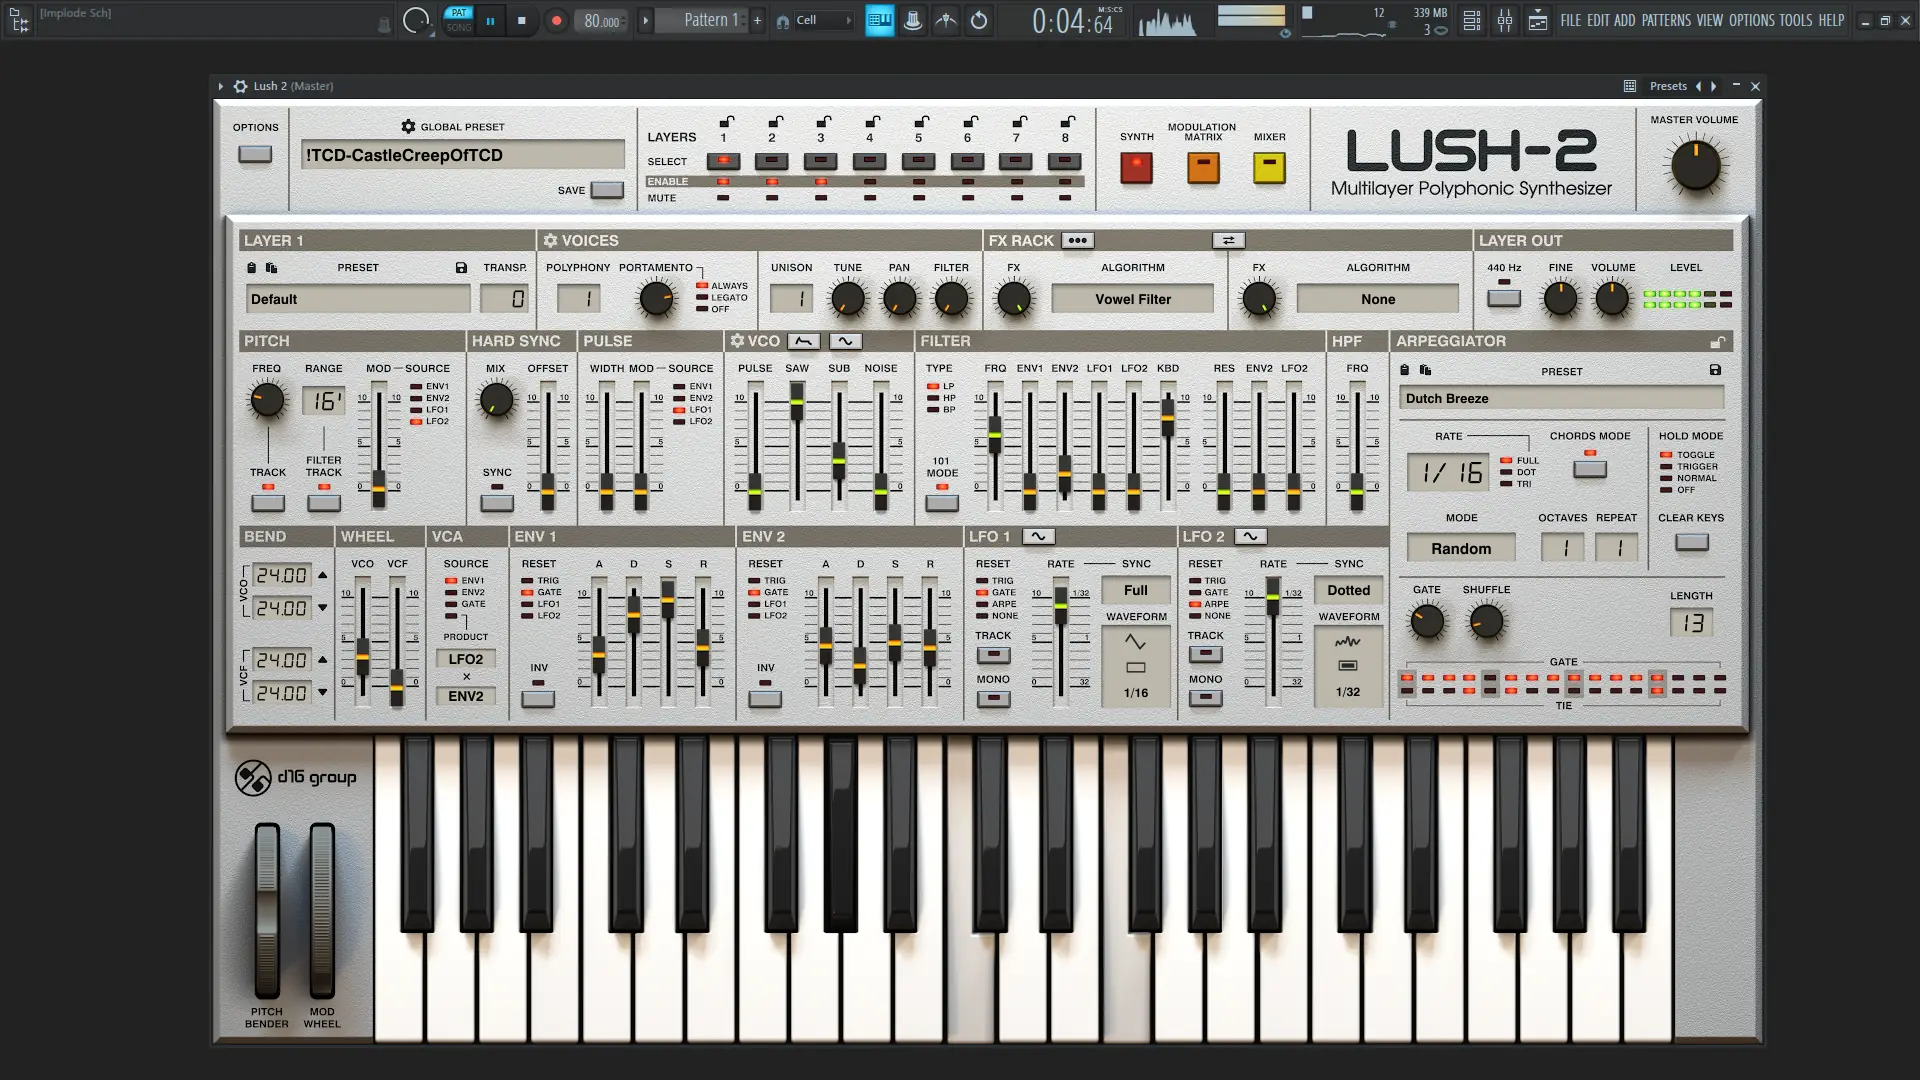
Task: Save the Arpeggiator preset with disk icon
Action: tap(1715, 370)
